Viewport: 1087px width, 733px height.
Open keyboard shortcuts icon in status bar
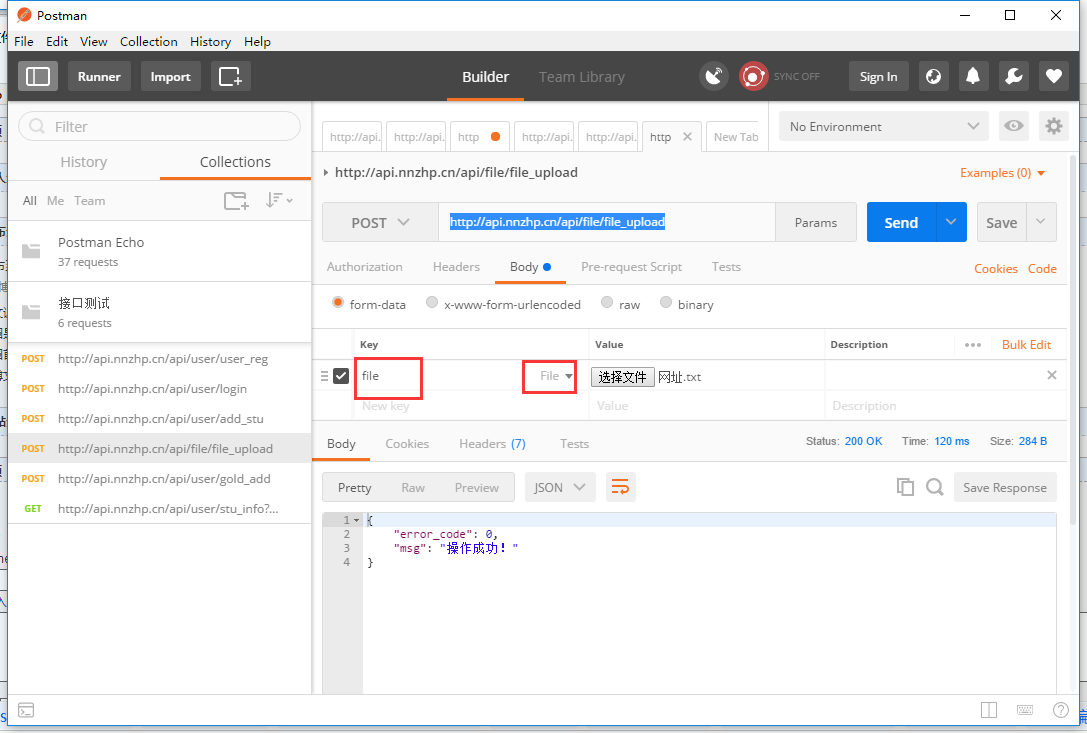click(1025, 710)
